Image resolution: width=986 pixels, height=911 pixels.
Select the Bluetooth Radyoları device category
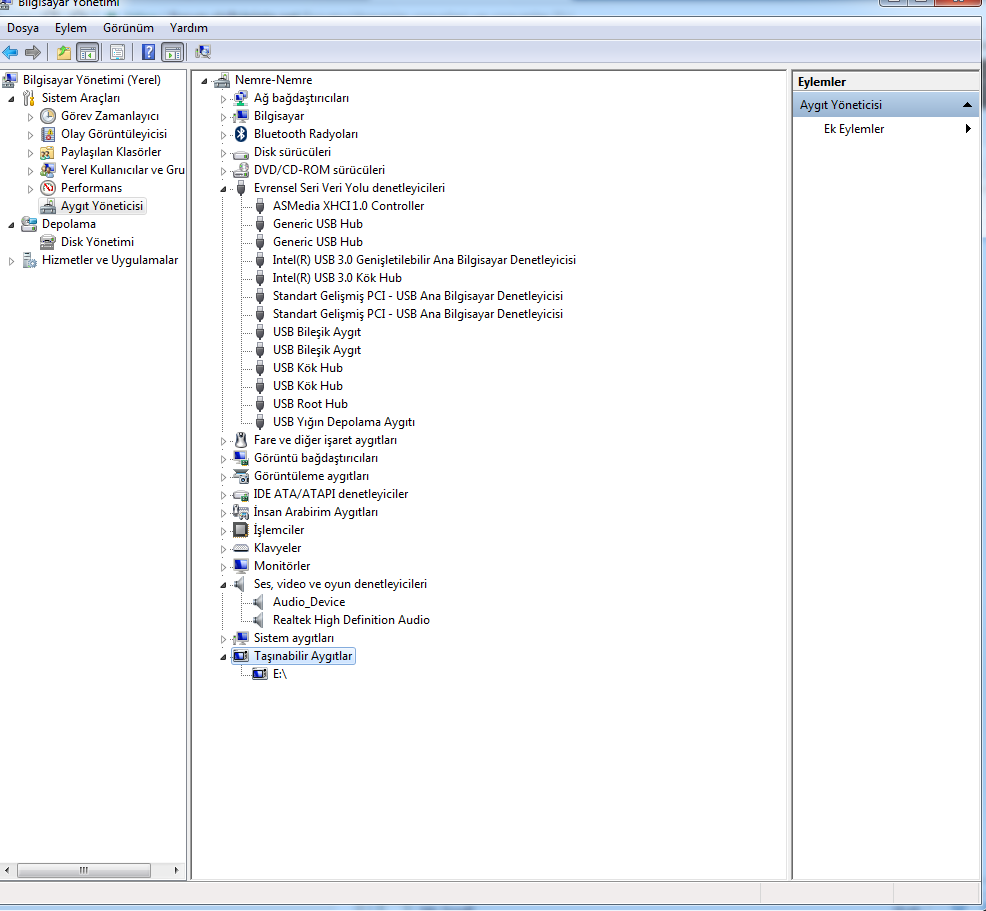pos(305,134)
